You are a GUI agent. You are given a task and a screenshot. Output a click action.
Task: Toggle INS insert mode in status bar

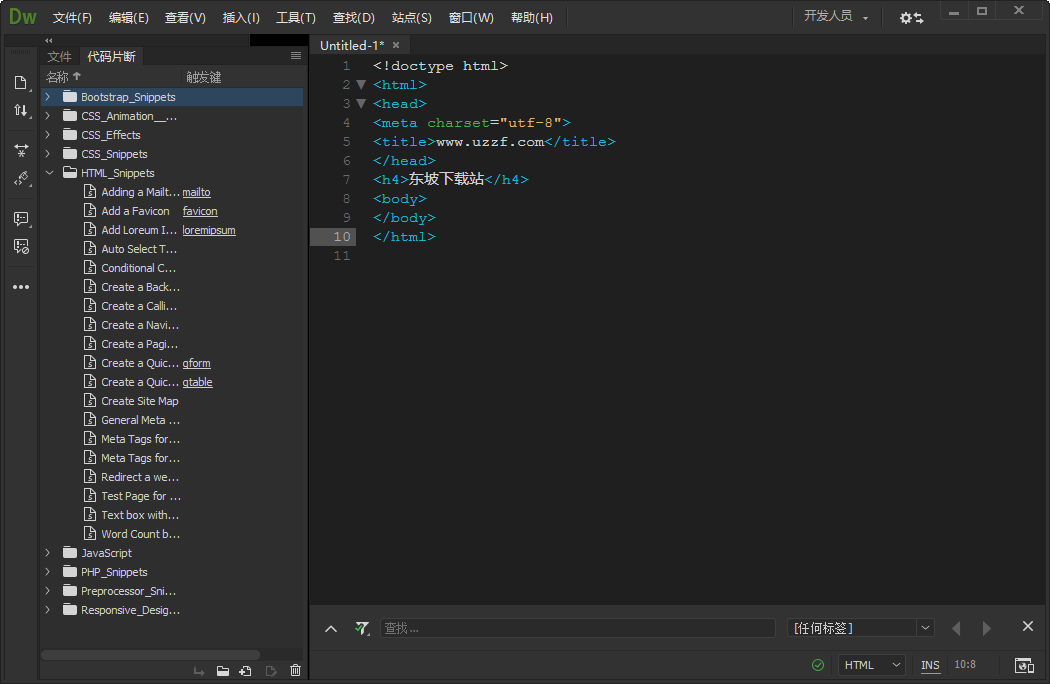929,665
